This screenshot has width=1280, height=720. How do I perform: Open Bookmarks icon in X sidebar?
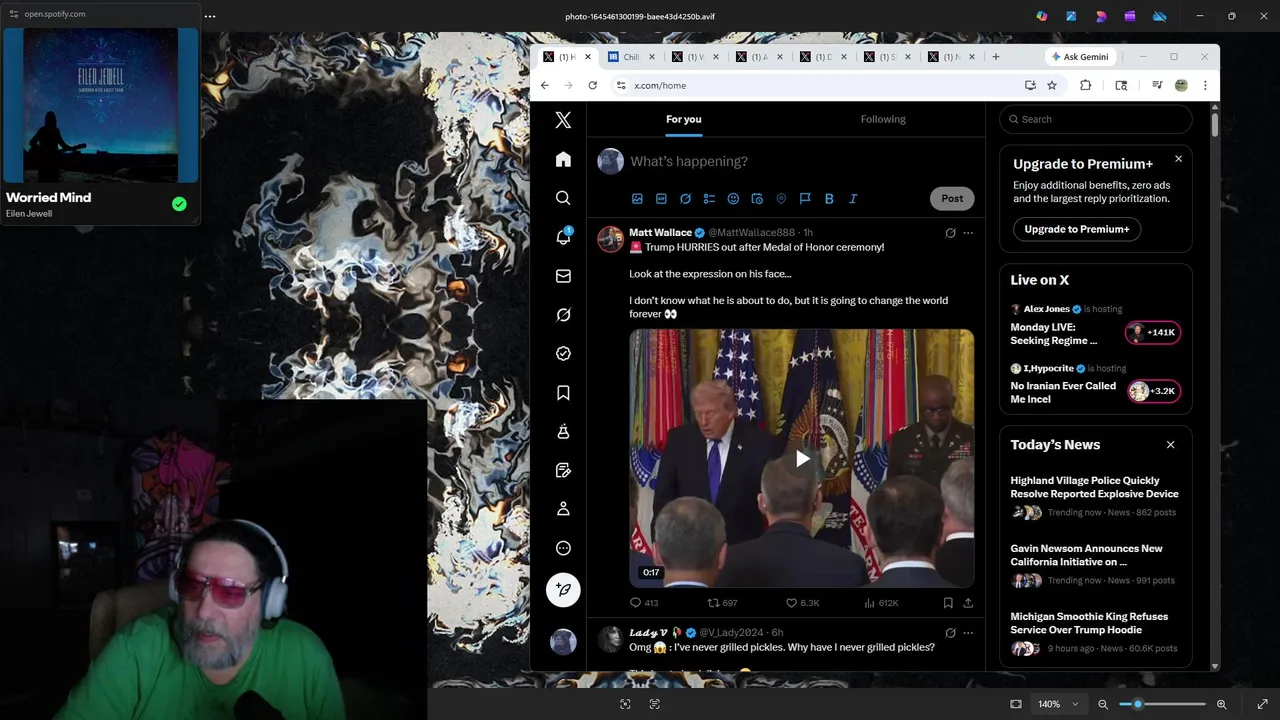coord(563,393)
